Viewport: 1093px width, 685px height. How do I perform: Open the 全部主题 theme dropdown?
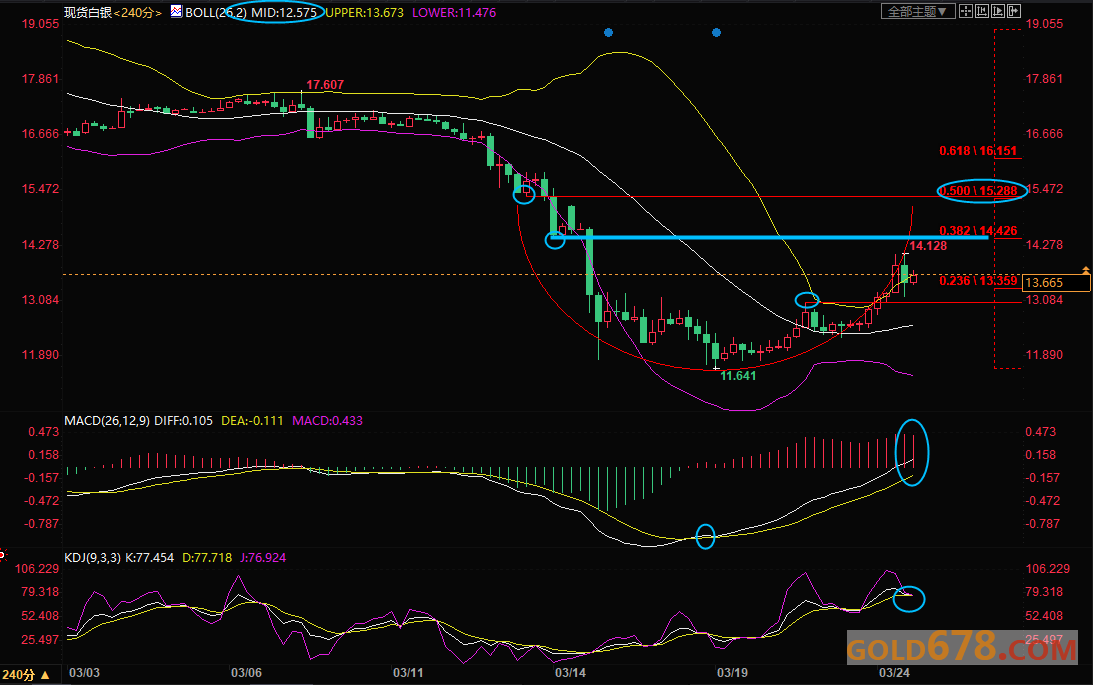[x=917, y=11]
